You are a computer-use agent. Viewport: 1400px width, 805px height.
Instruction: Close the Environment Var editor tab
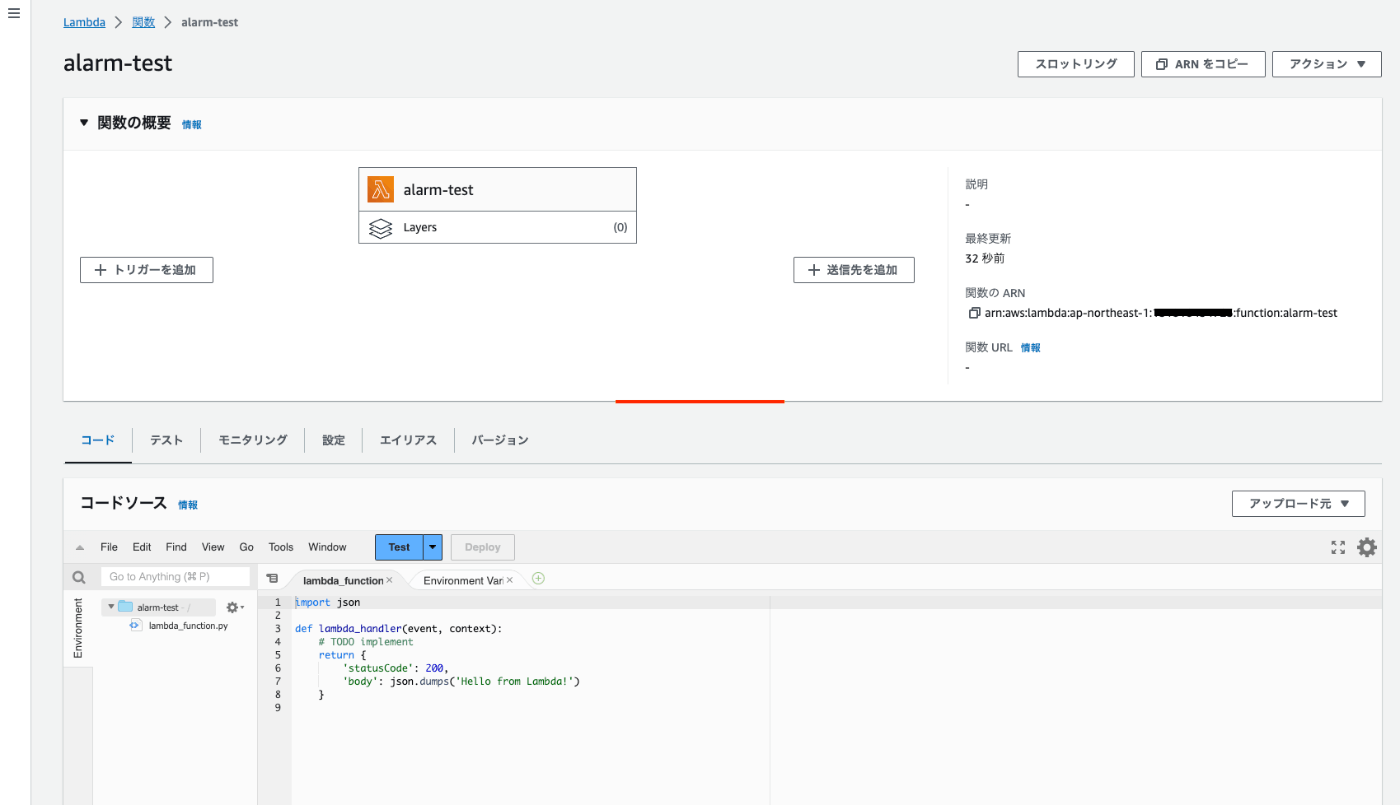(x=509, y=580)
